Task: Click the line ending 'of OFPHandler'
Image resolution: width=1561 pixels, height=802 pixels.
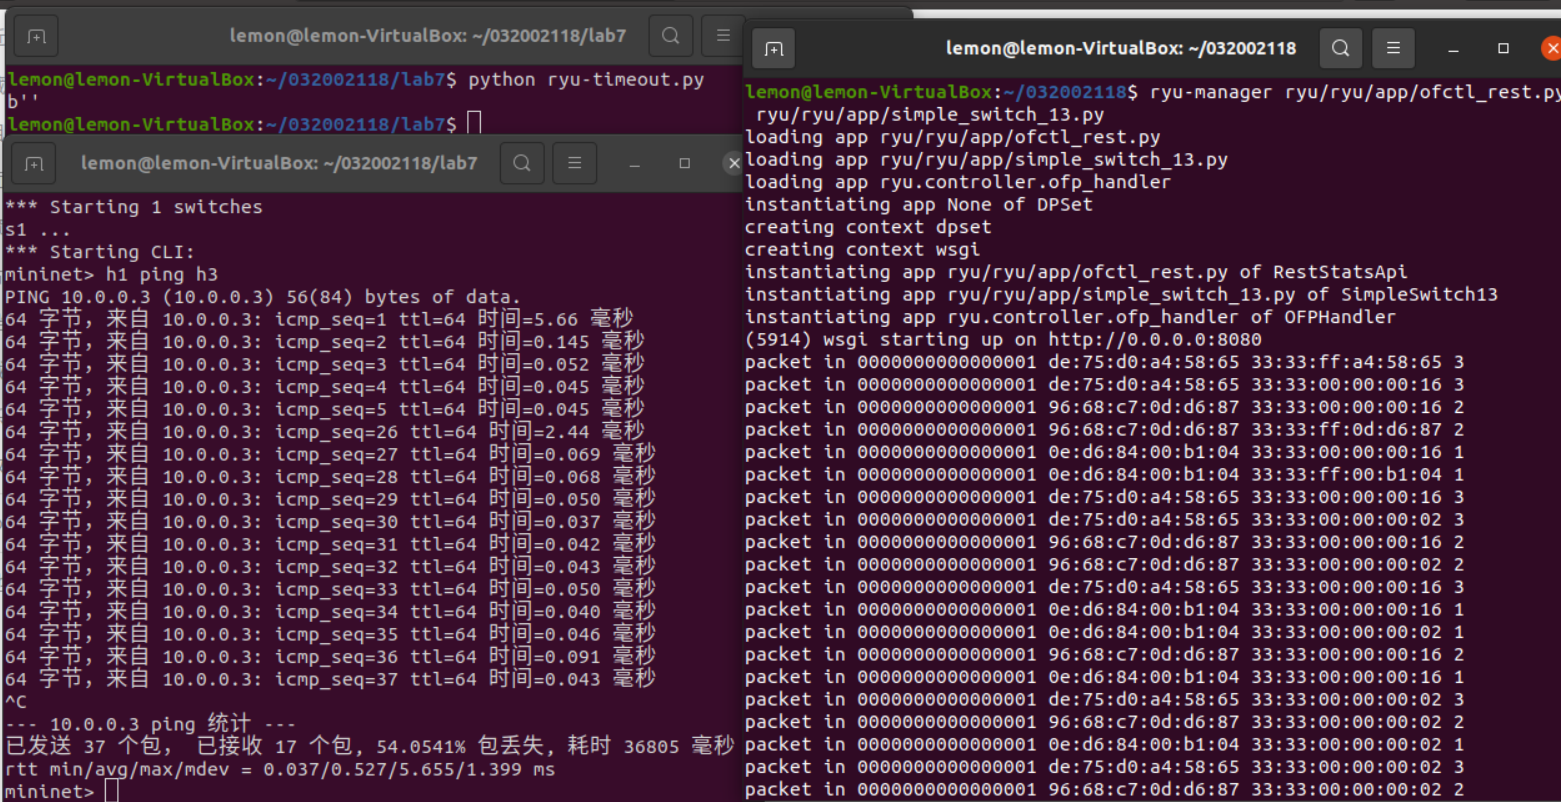Action: coord(1070,317)
